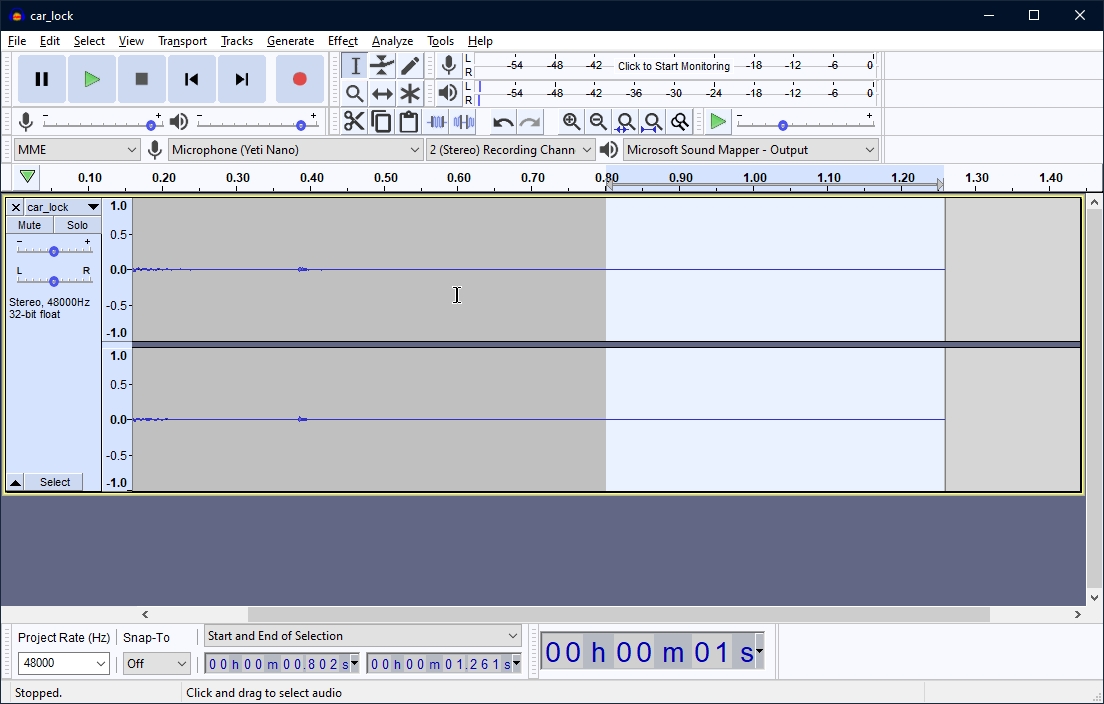Collapse the car_lock track with the arrow
Image resolution: width=1104 pixels, height=704 pixels.
coord(15,483)
